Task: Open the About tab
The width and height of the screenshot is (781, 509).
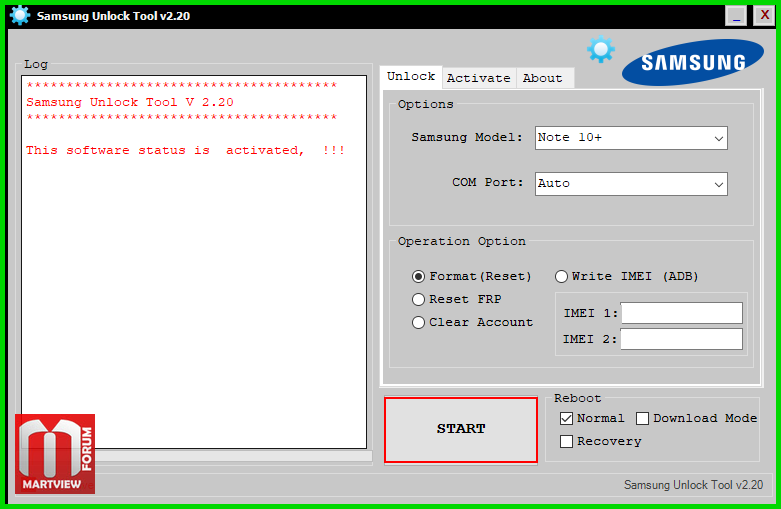Action: tap(543, 78)
